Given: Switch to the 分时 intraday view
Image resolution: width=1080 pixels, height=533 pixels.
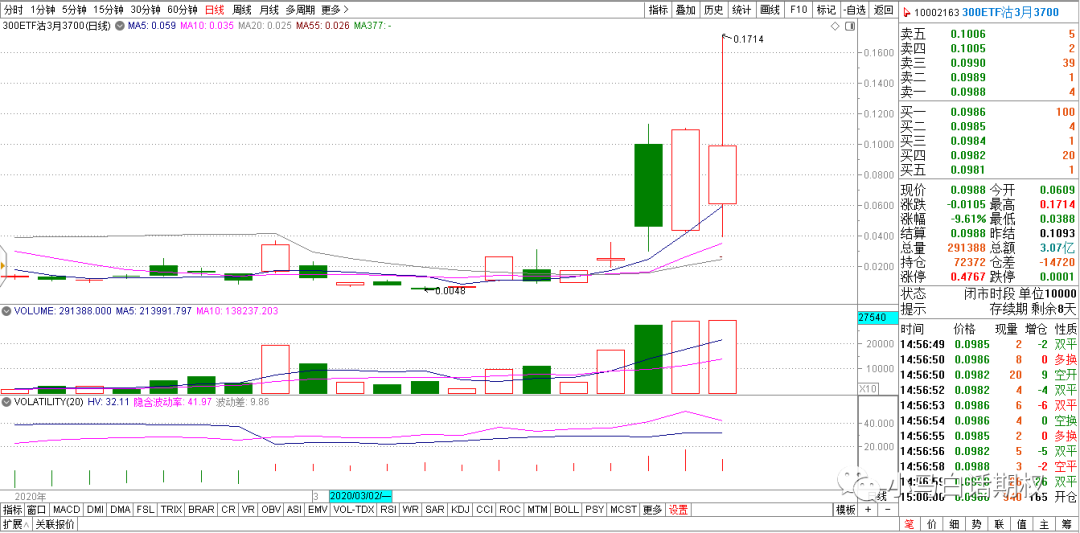Looking at the screenshot, I should 13,9.
